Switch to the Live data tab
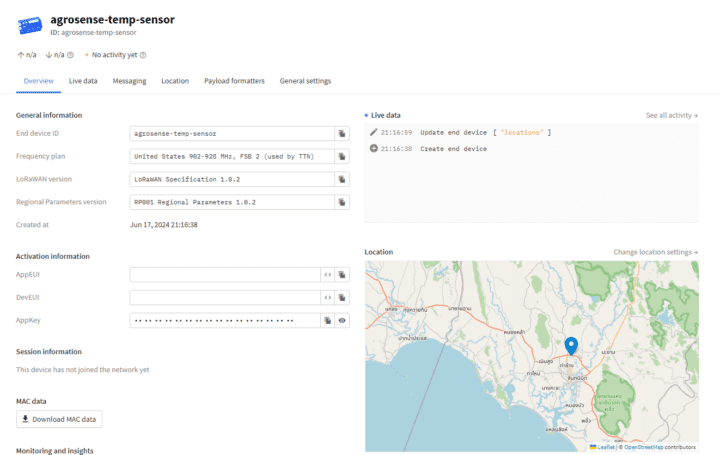The image size is (720, 455). point(83,81)
